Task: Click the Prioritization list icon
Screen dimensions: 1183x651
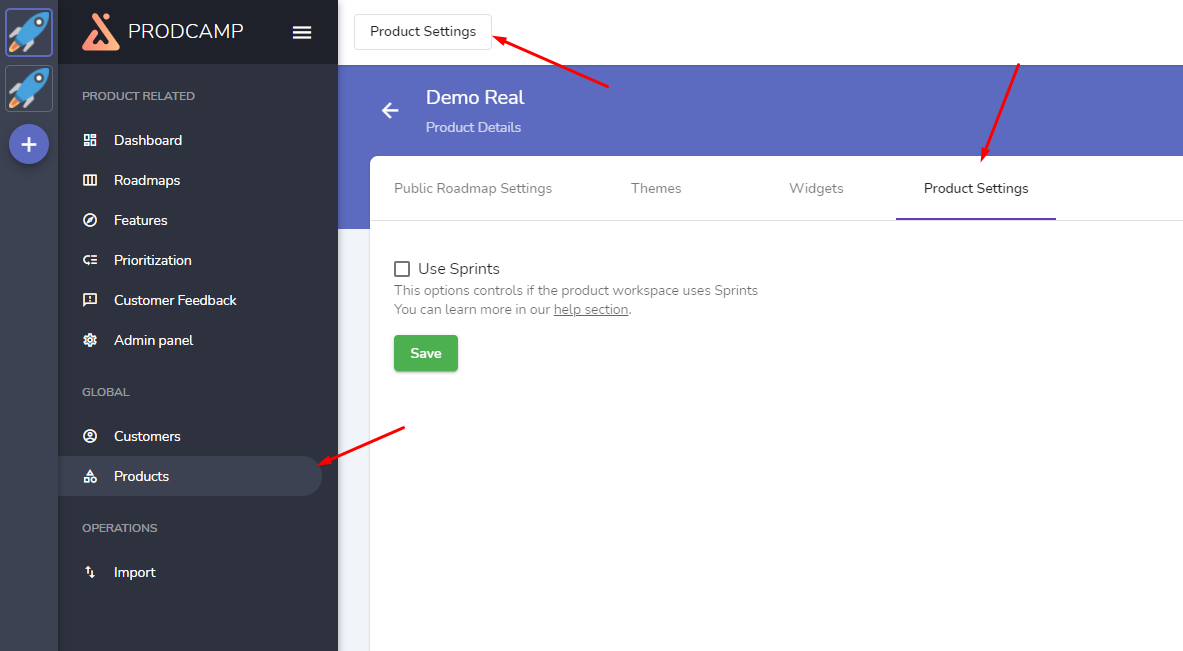Action: pos(90,260)
